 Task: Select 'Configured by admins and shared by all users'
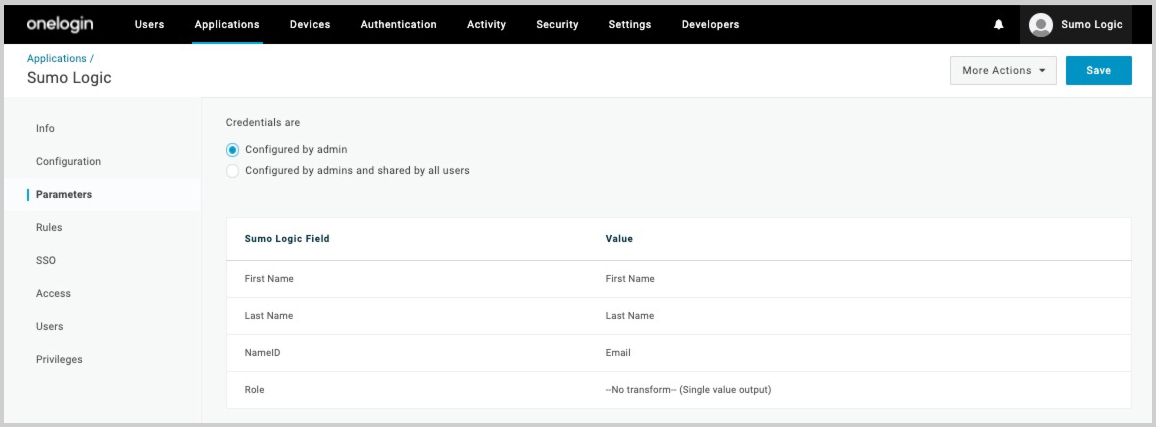(233, 171)
